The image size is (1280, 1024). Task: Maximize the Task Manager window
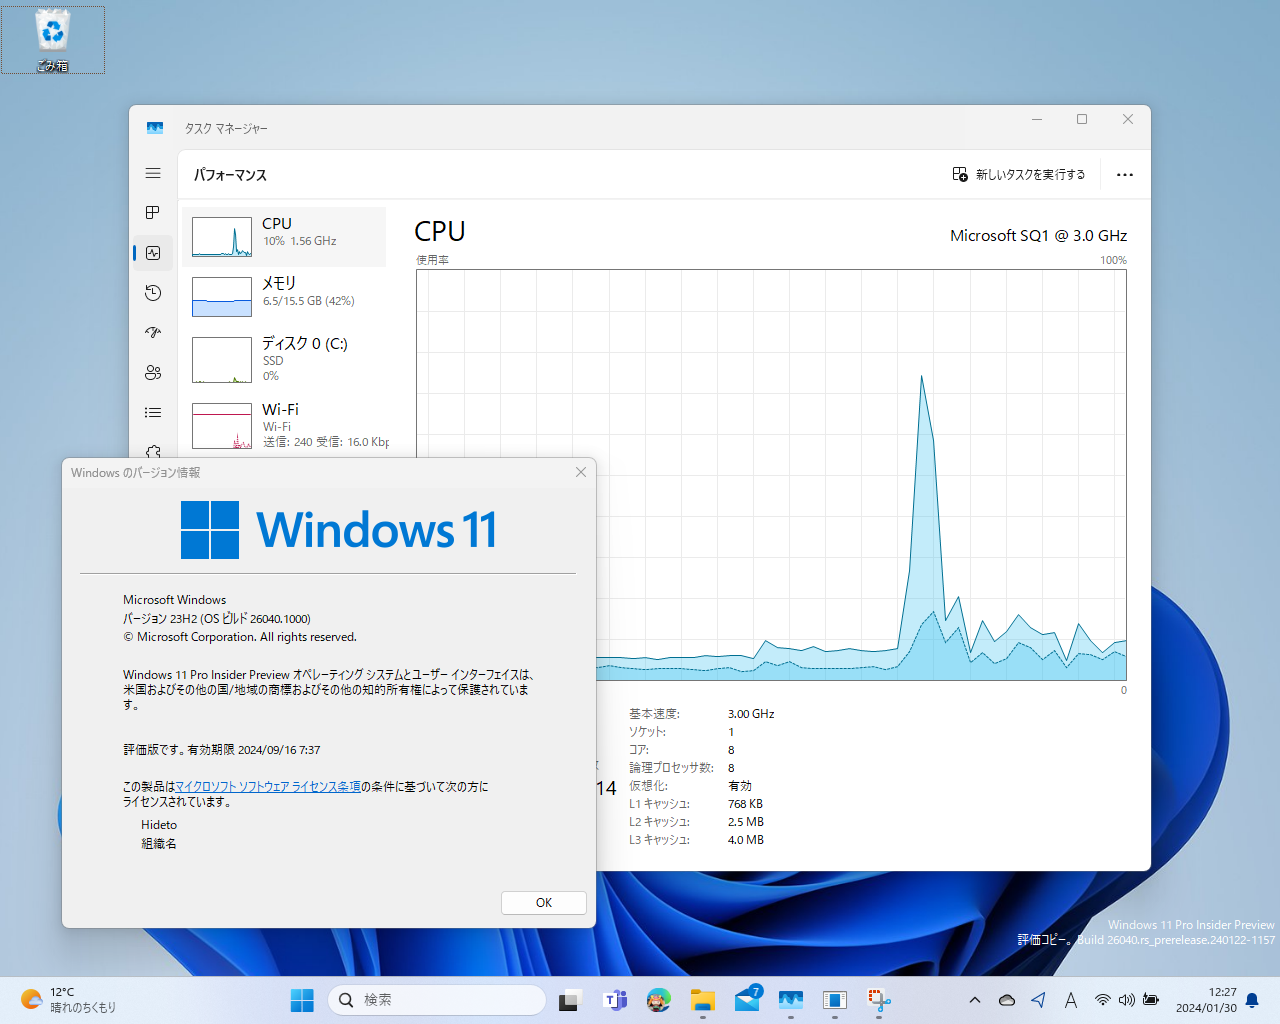[1082, 119]
